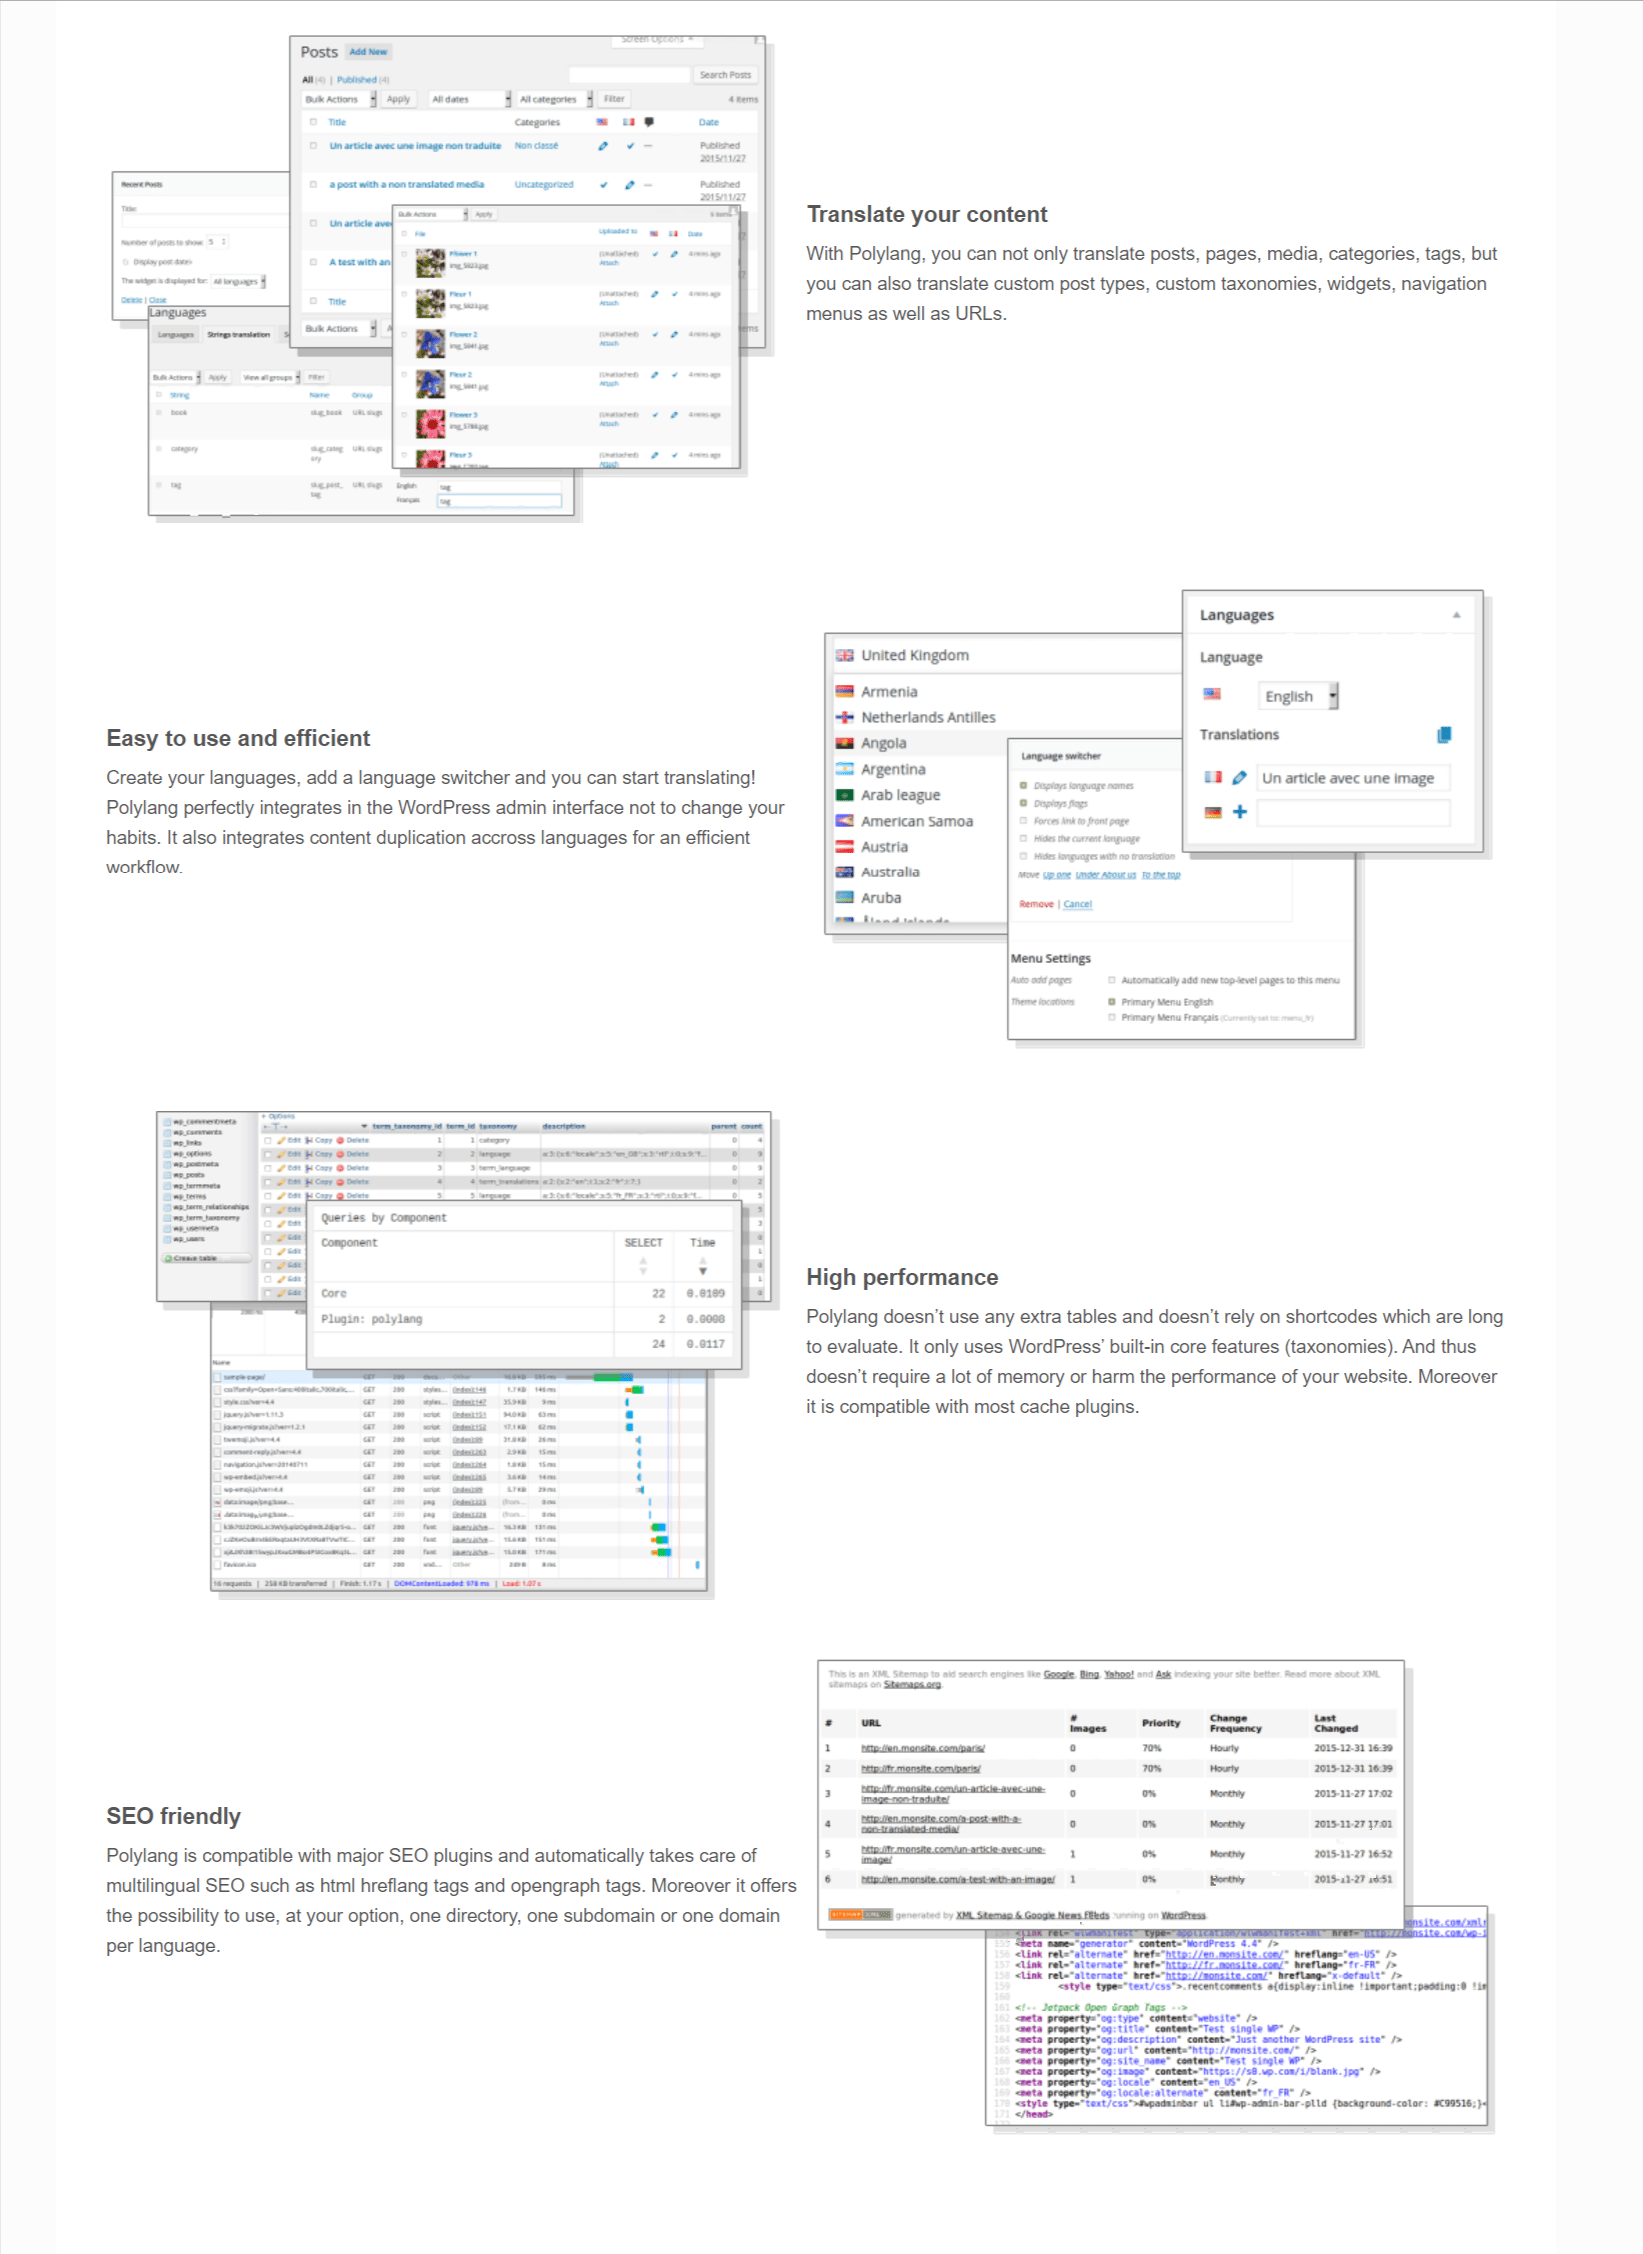Check 'Automatically add new top-level pages to this menu'

1112,980
